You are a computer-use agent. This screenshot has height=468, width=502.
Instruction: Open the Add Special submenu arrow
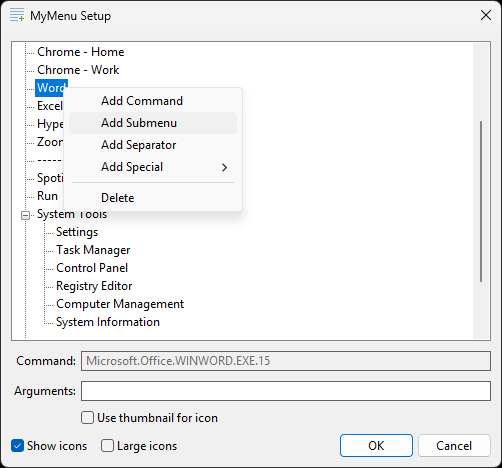tap(224, 167)
